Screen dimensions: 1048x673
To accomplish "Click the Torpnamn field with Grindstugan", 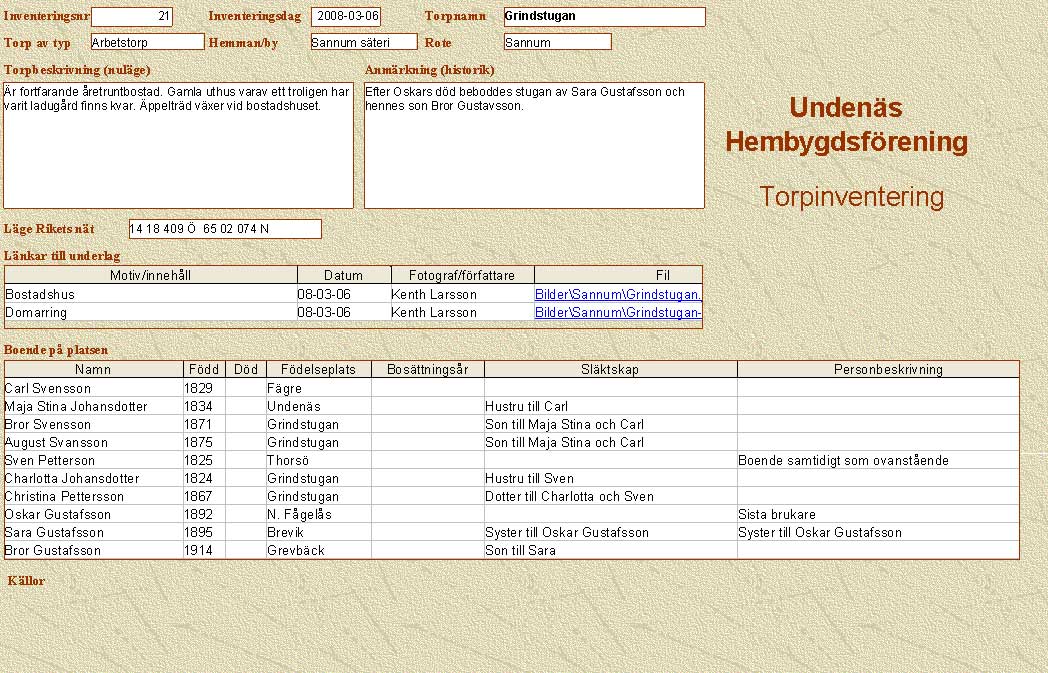I will (603, 17).
